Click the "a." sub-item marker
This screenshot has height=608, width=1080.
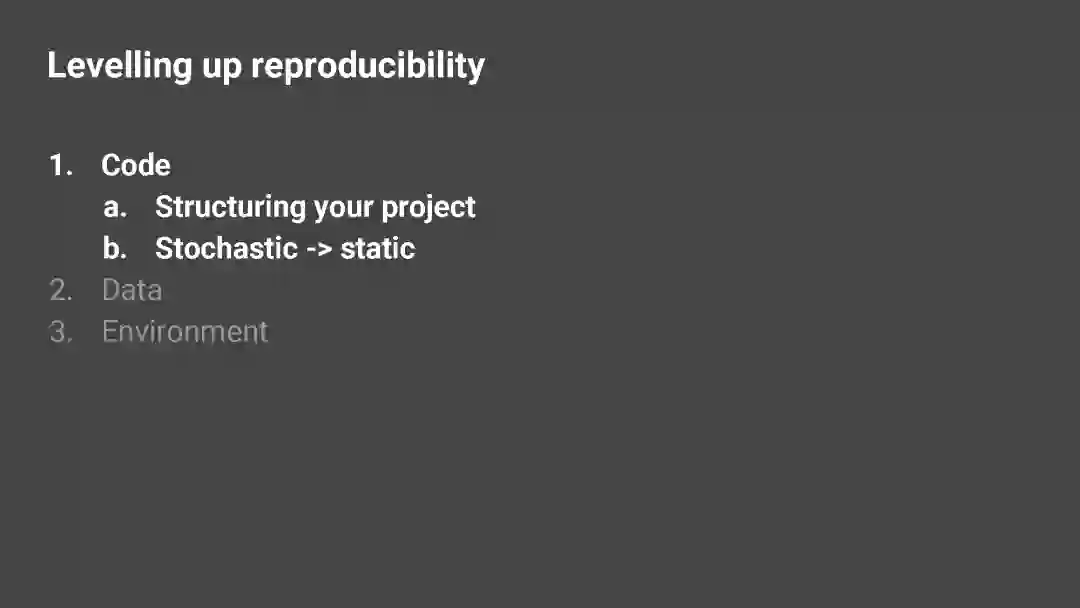point(115,208)
